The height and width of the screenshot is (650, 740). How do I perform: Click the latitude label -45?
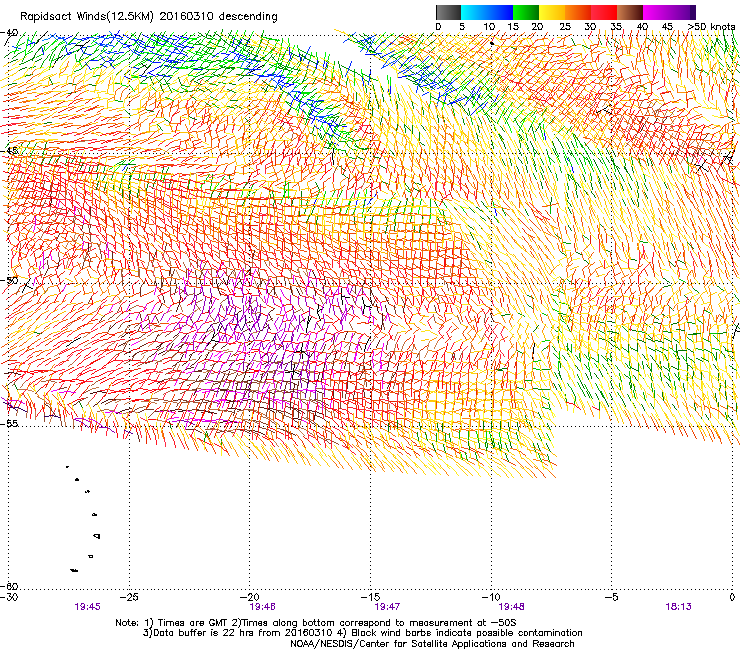point(9,151)
